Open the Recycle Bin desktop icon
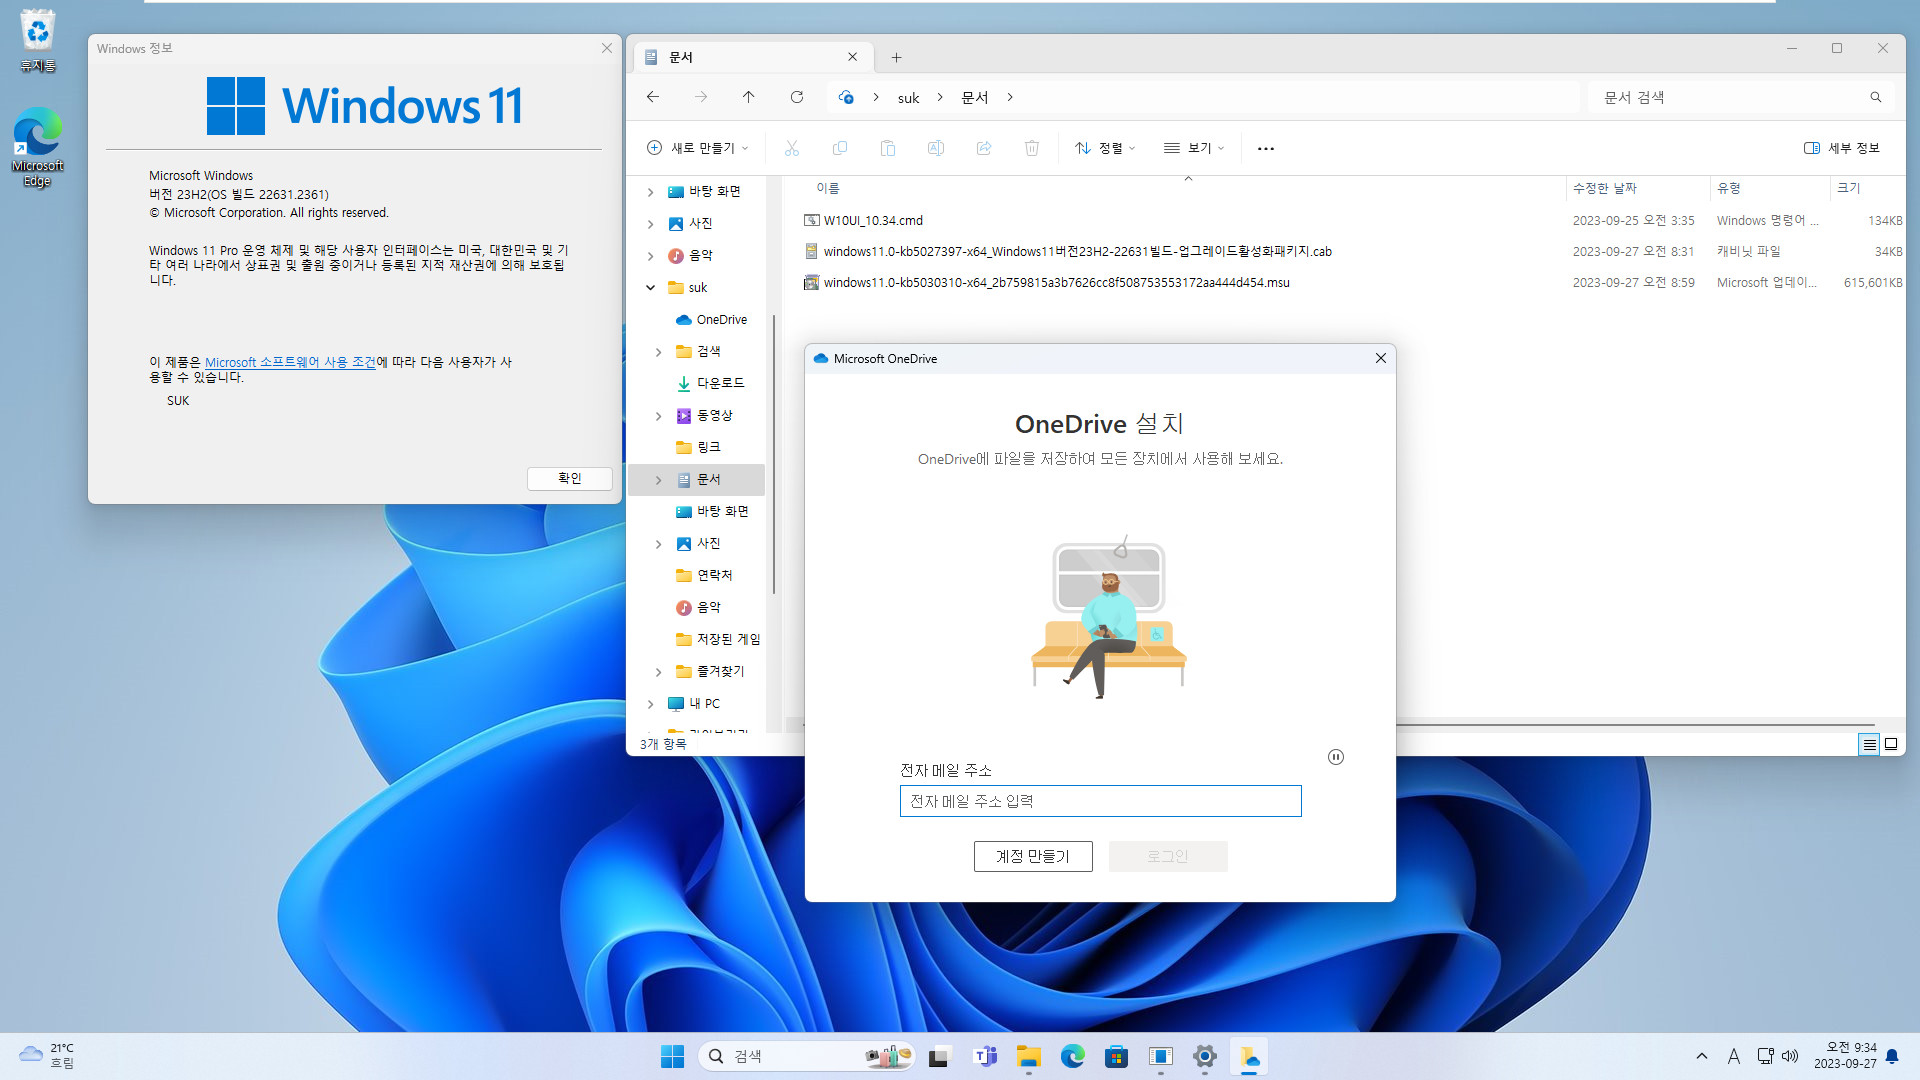 point(37,41)
